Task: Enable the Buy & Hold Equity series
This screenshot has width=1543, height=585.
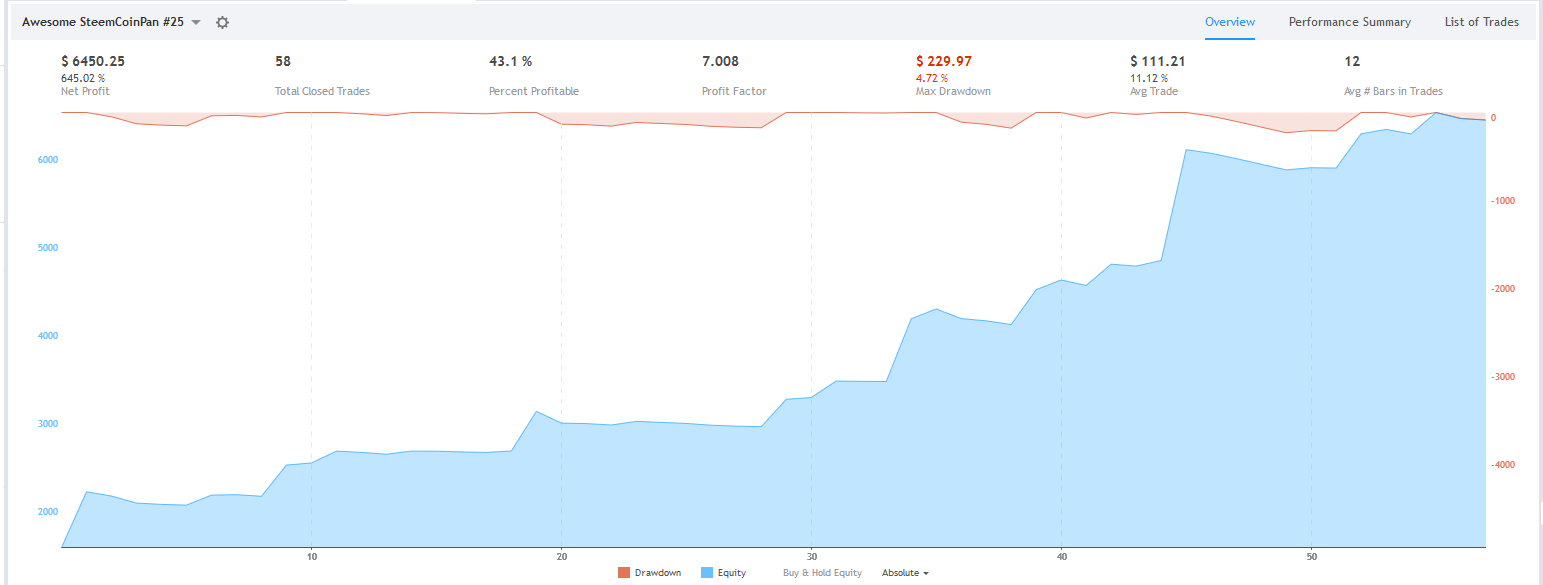Action: (822, 573)
